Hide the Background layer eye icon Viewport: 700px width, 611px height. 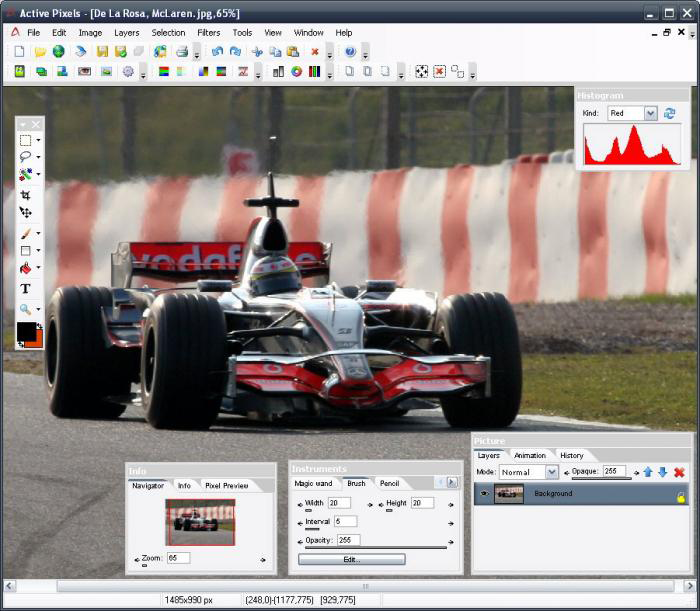click(484, 494)
